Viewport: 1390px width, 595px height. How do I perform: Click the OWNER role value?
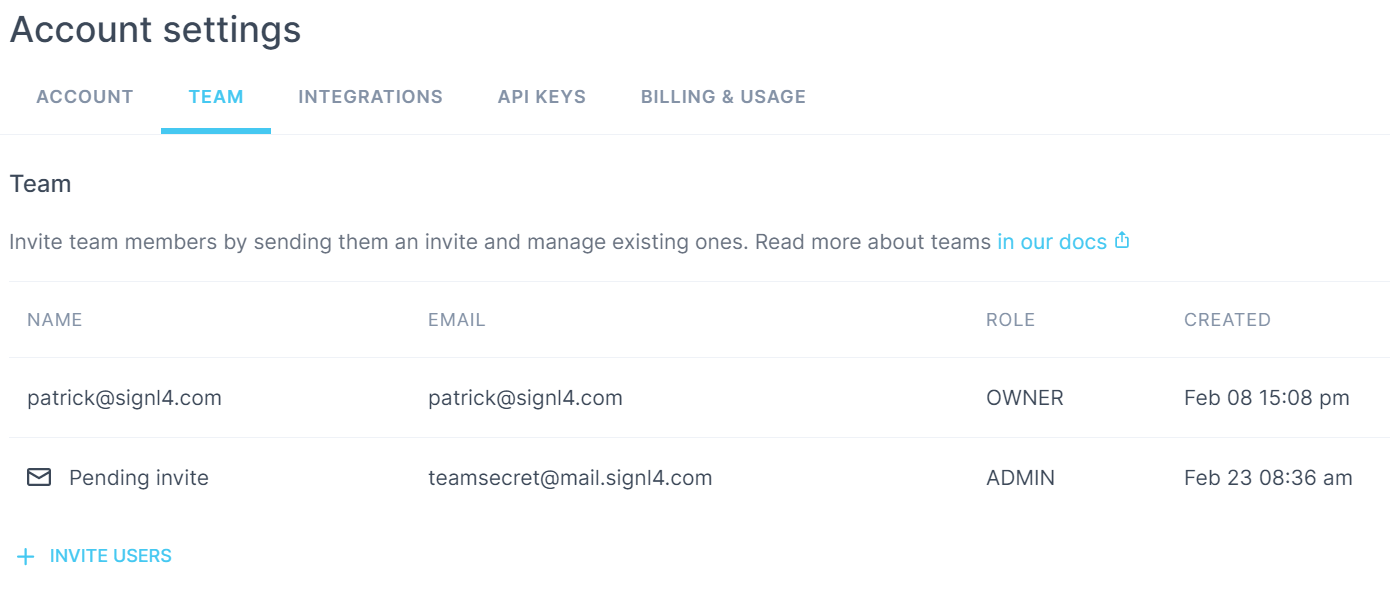pyautogui.click(x=1025, y=398)
